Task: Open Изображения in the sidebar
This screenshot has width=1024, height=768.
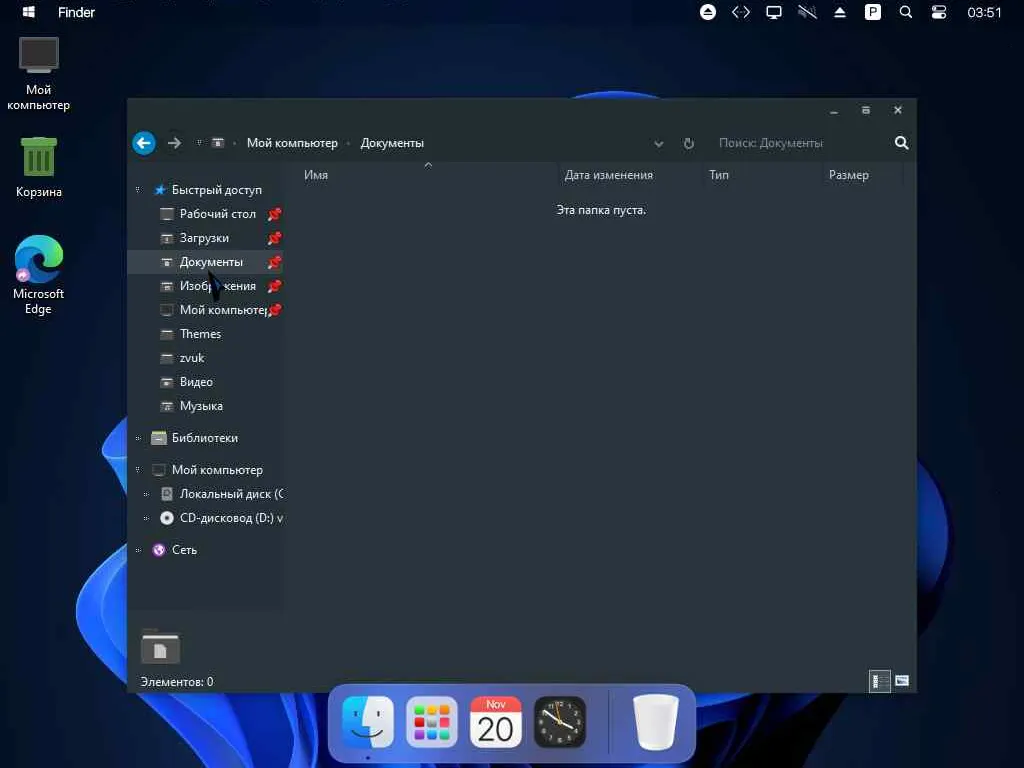Action: [217, 286]
